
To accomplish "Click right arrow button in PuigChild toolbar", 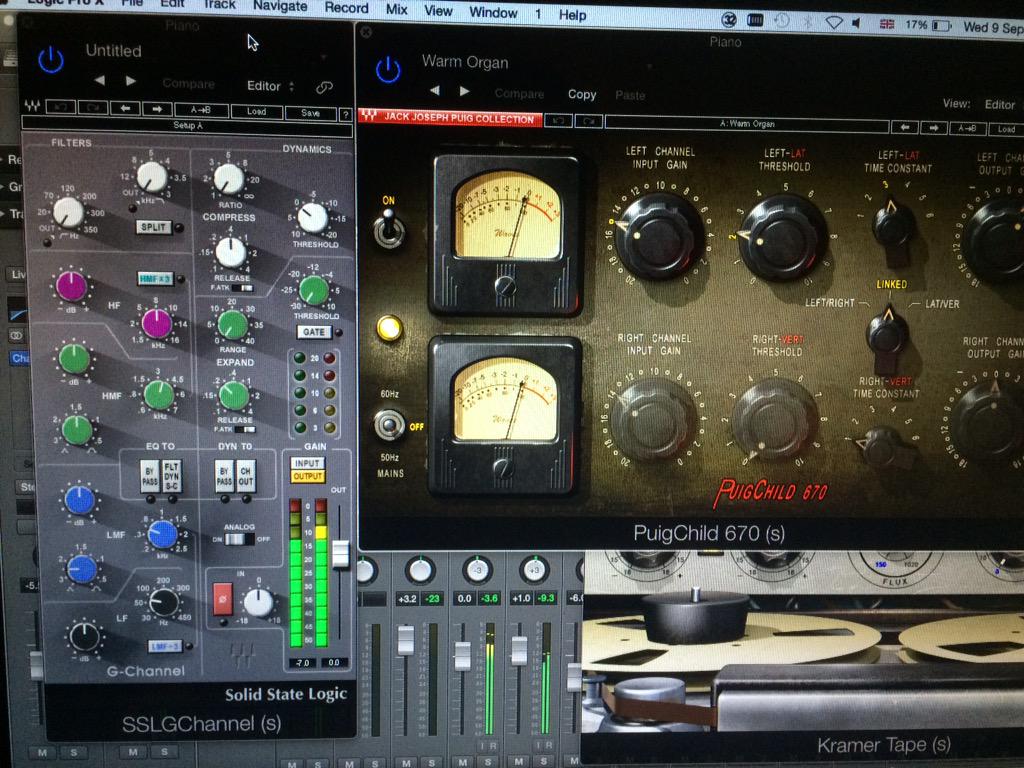I will tap(934, 128).
